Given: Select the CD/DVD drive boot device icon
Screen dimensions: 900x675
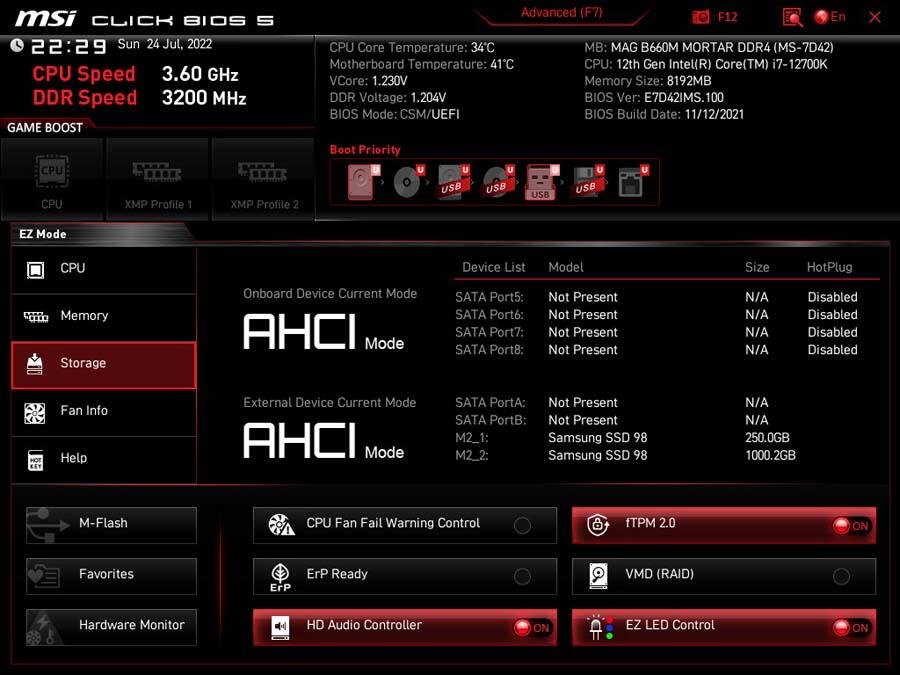Looking at the screenshot, I should [x=408, y=182].
